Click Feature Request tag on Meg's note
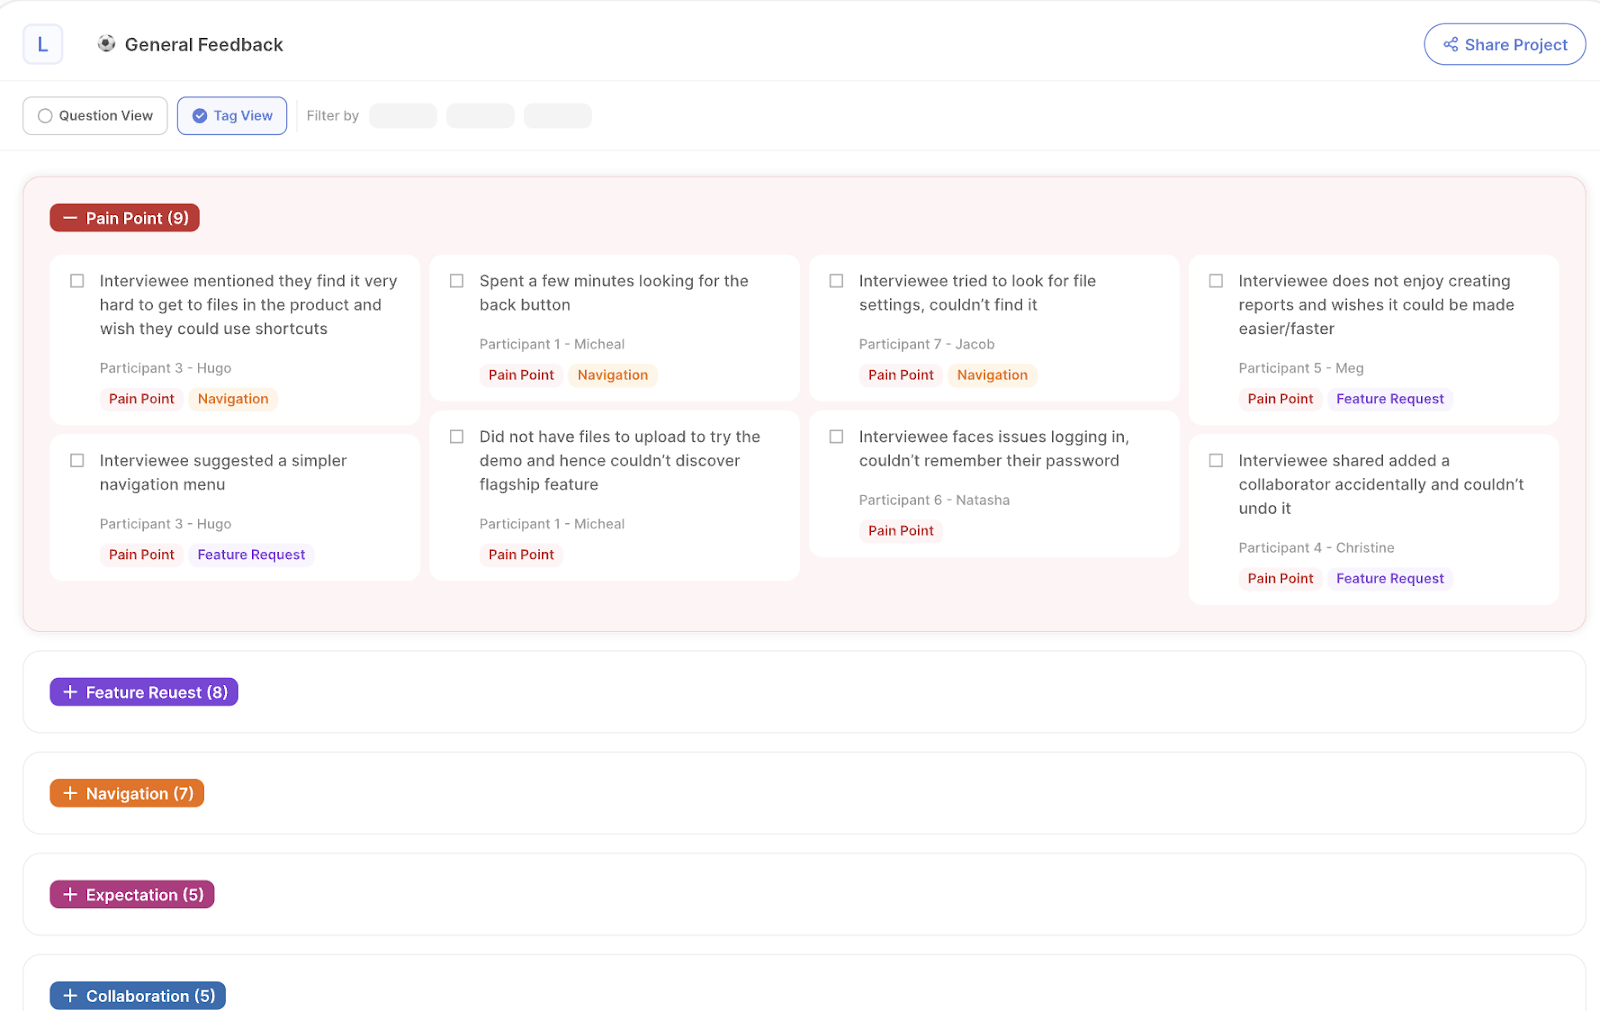The height and width of the screenshot is (1011, 1600). pyautogui.click(x=1390, y=399)
